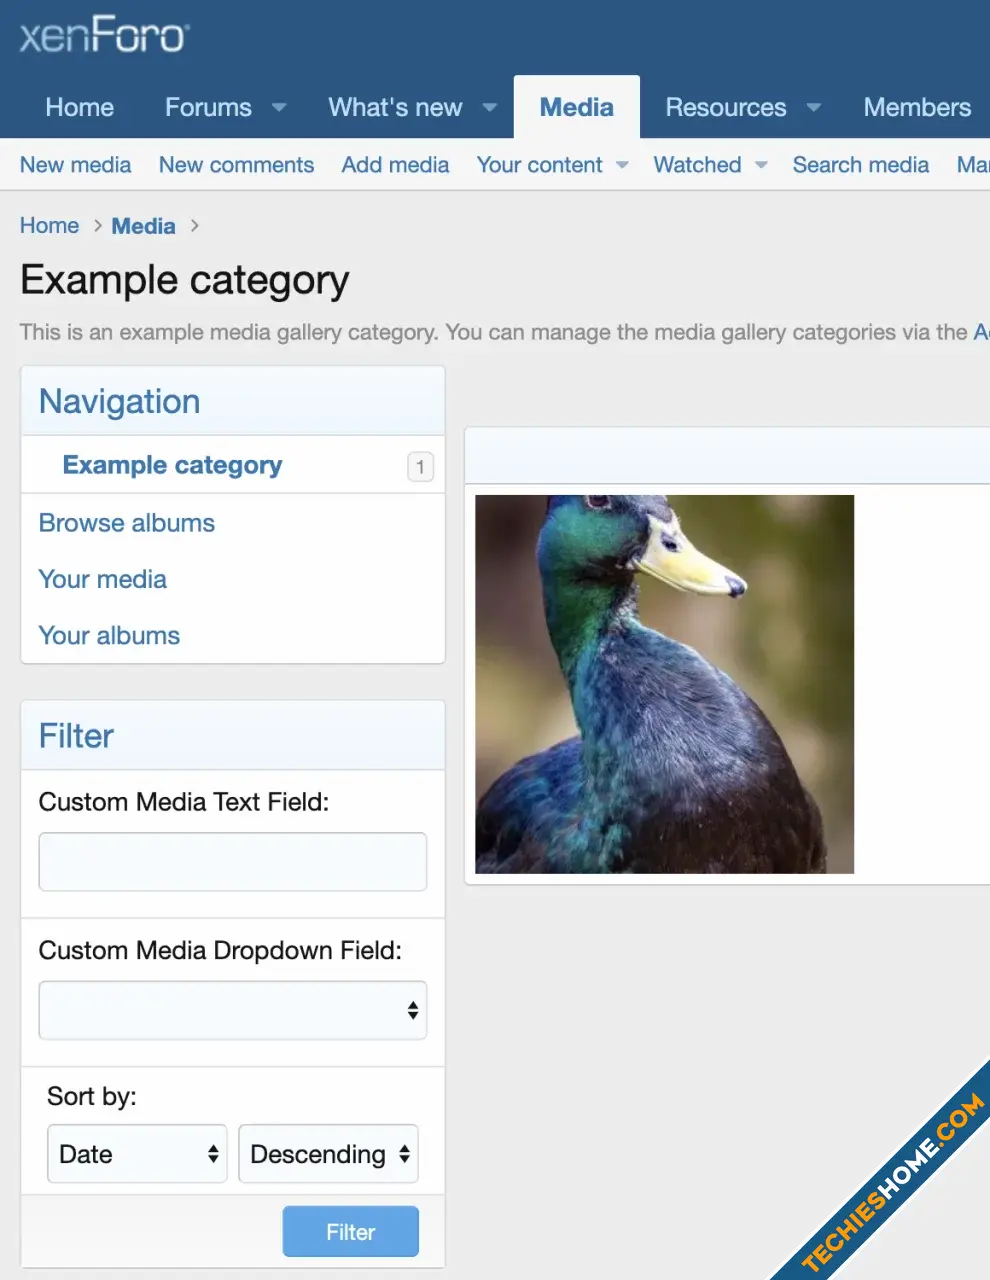Open Browse albums link
990x1280 pixels.
[127, 523]
